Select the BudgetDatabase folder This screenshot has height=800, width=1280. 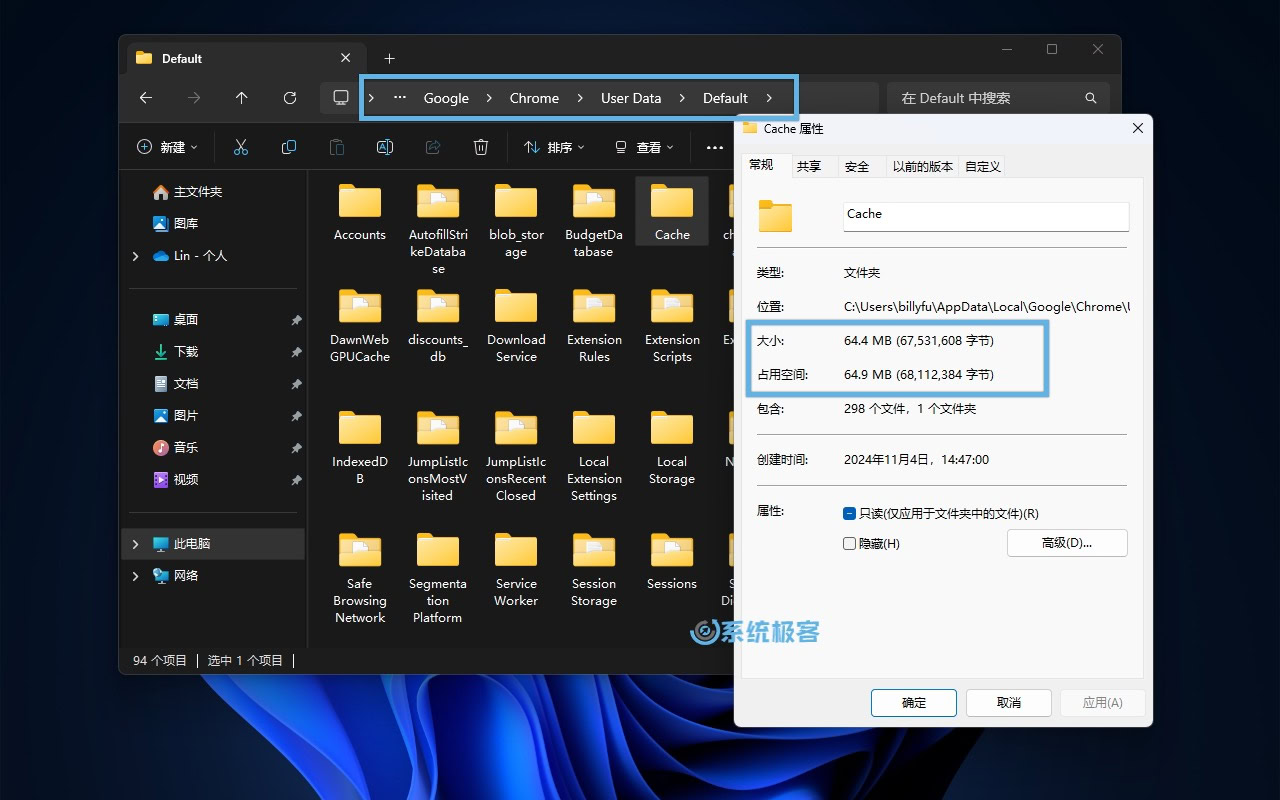[x=594, y=221]
